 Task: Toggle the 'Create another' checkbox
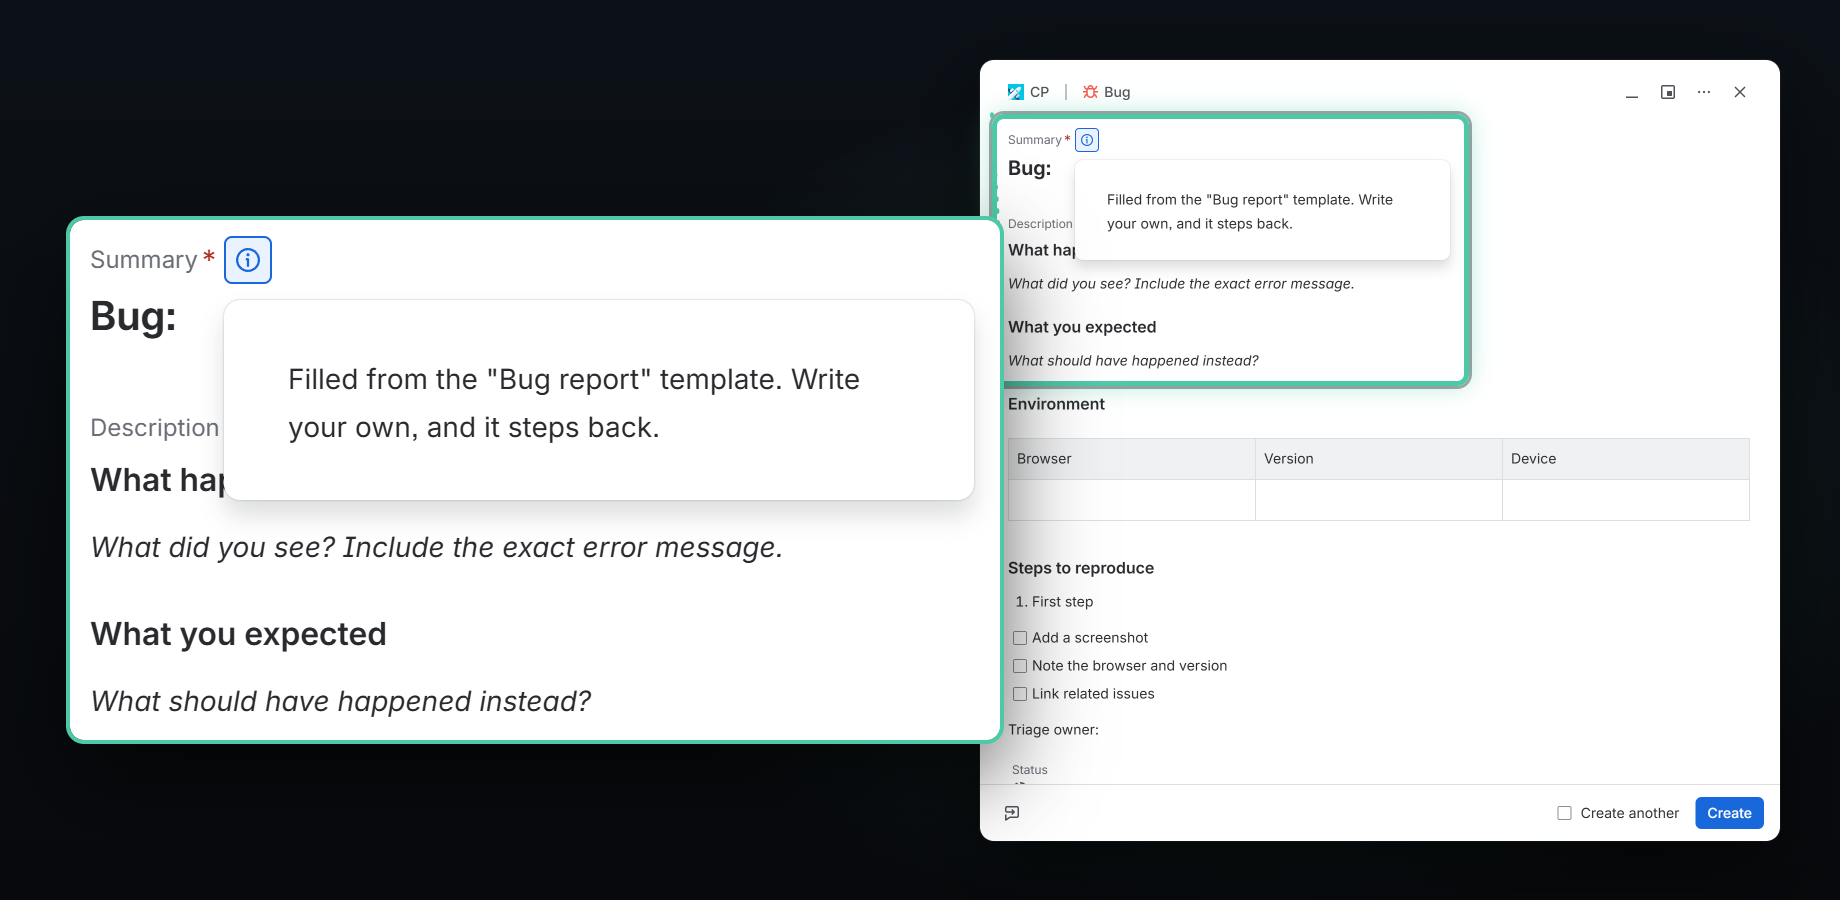coord(1565,813)
